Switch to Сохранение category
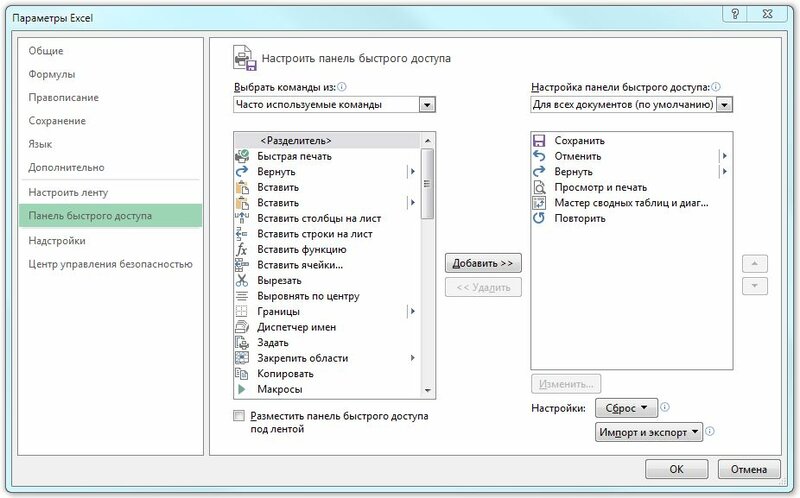This screenshot has height=498, width=800. 57,121
